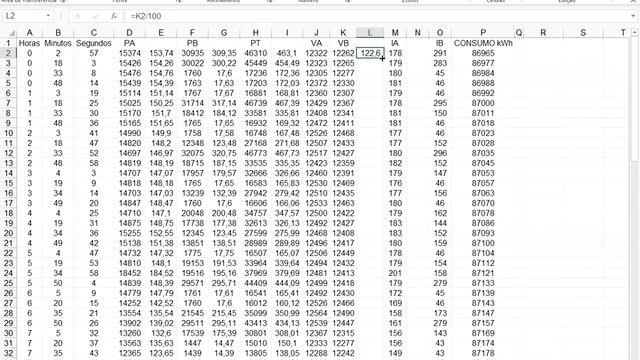The width and height of the screenshot is (640, 360).
Task: Select row 7 header
Action: click(8, 103)
